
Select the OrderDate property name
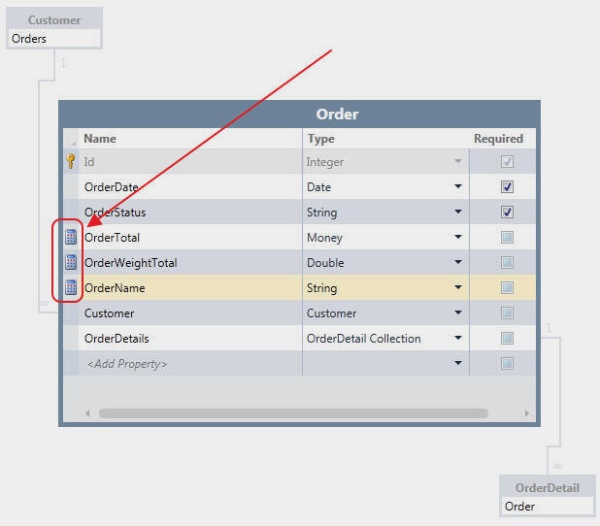click(111, 187)
